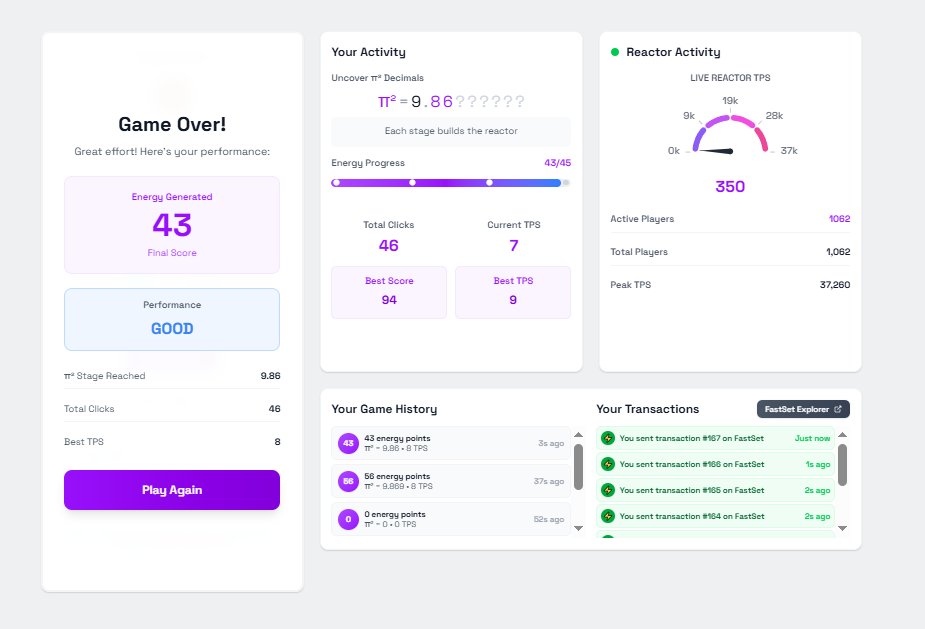Click the 'Your Game History' heading
Image resolution: width=925 pixels, height=629 pixels.
point(384,409)
